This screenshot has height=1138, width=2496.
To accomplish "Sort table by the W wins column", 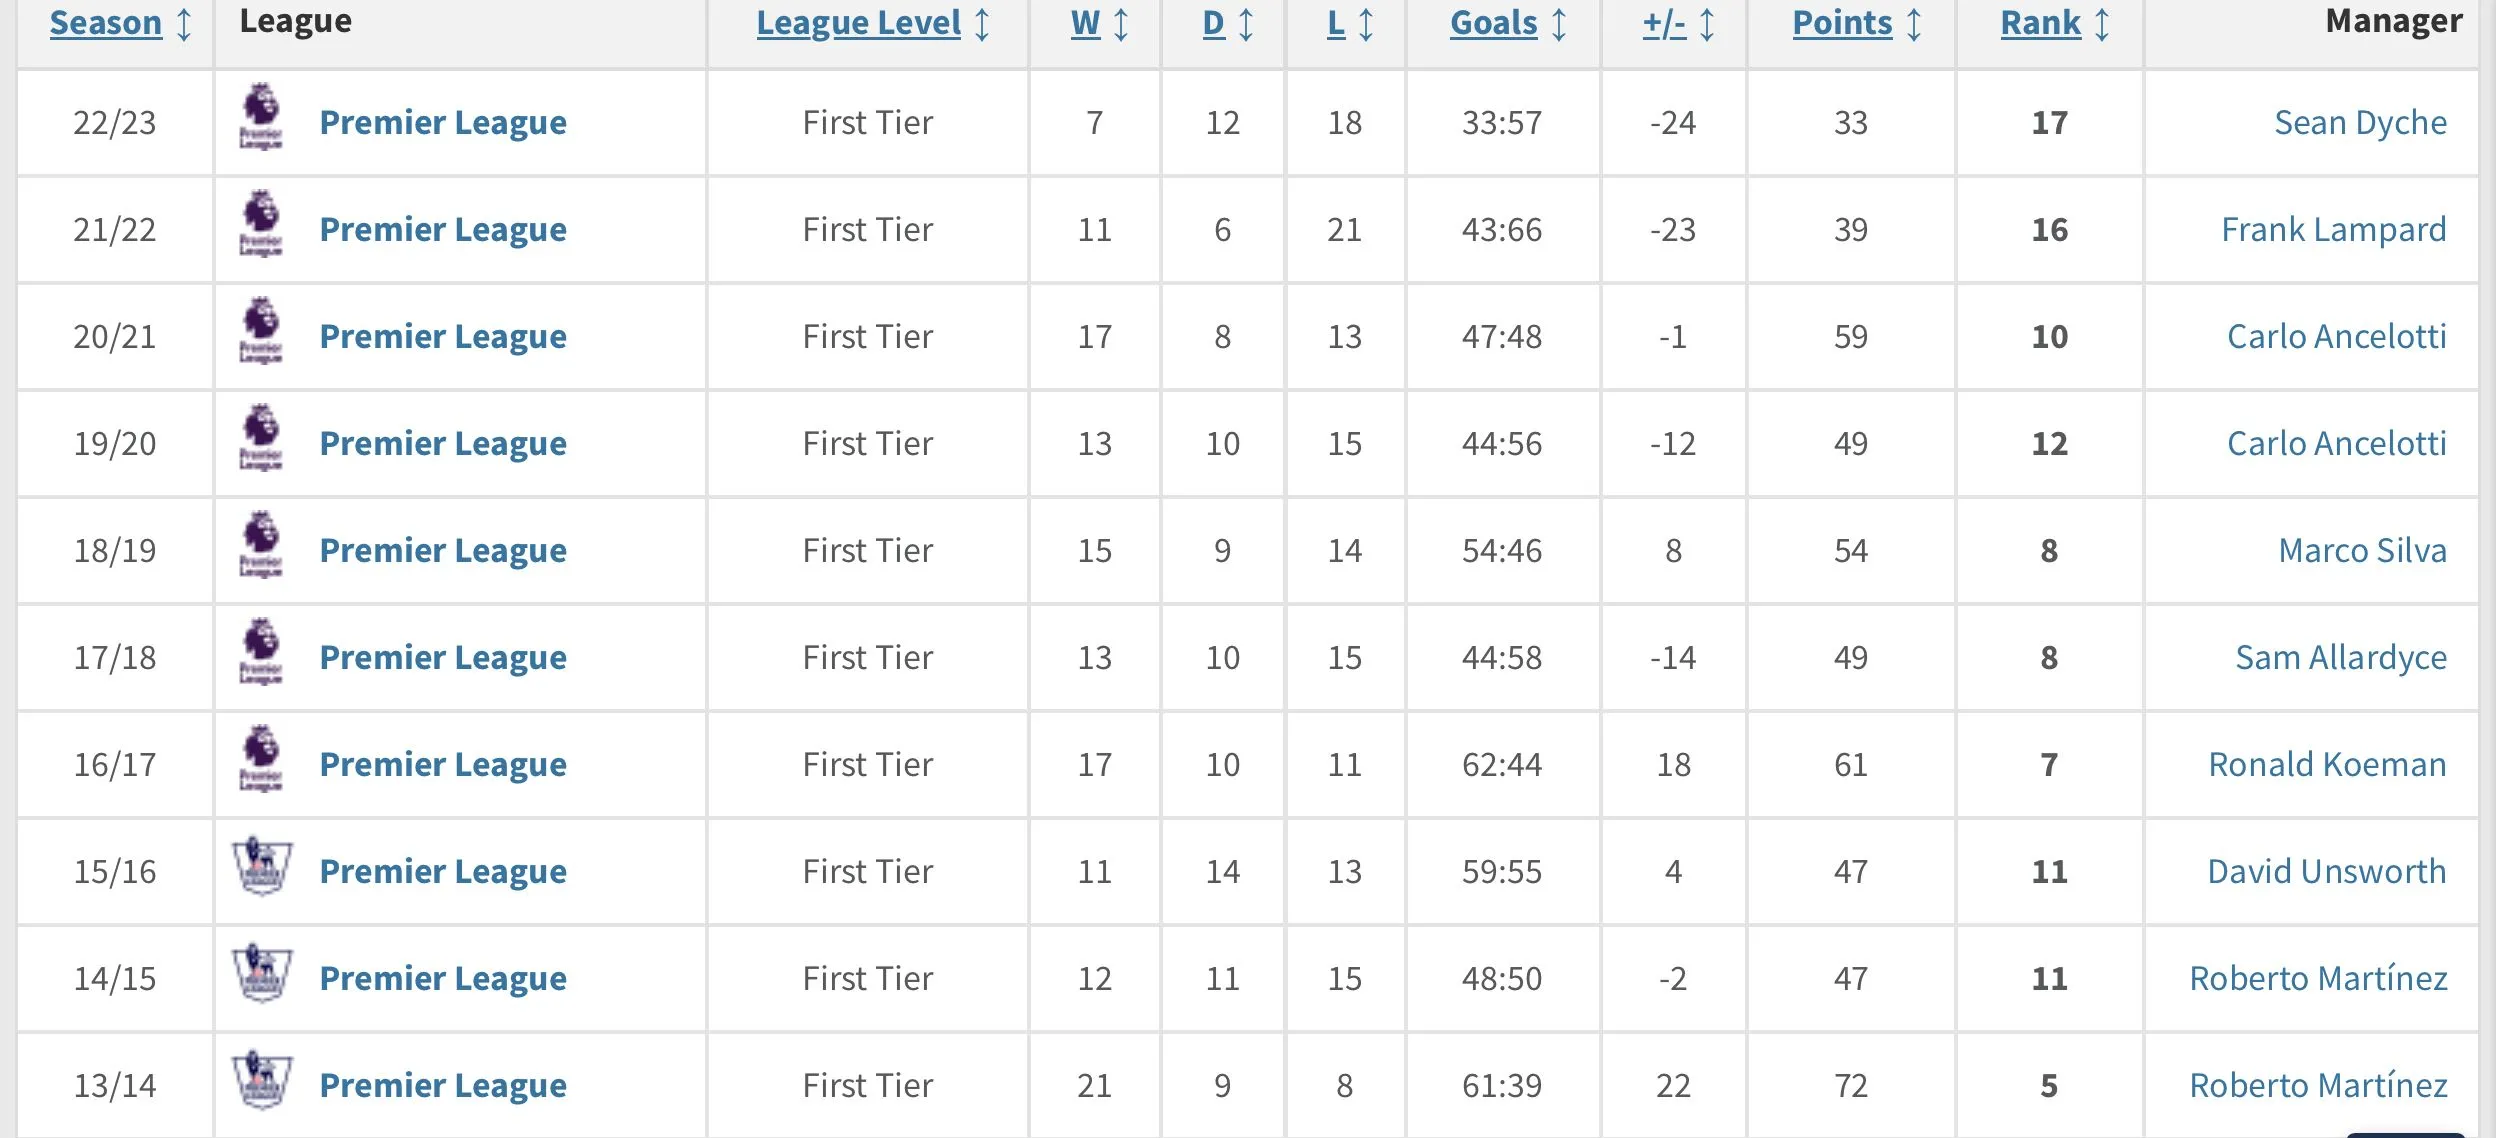I will pyautogui.click(x=1085, y=23).
